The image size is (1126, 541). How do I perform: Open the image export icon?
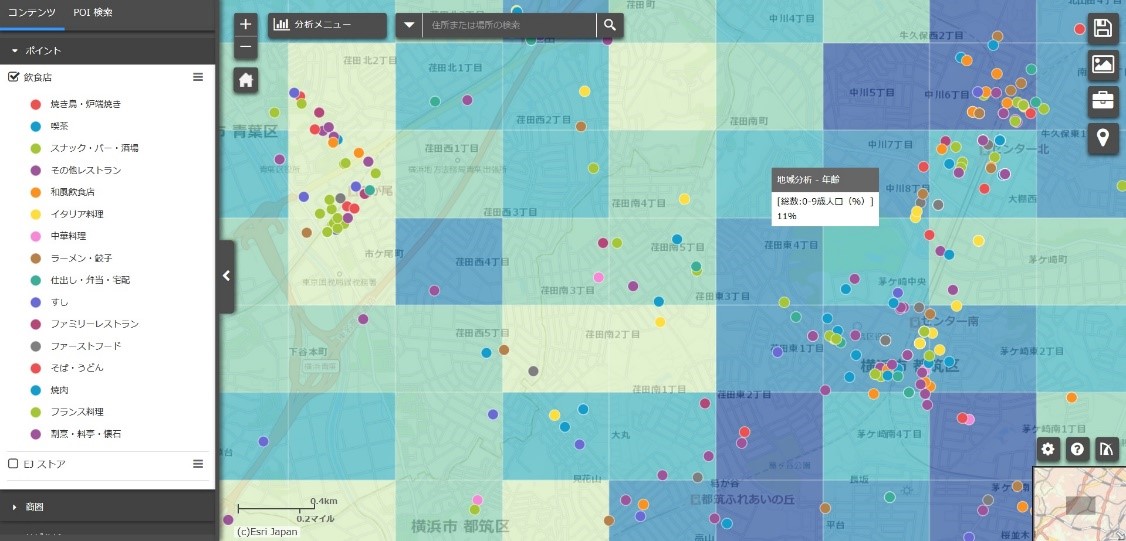click(1103, 64)
